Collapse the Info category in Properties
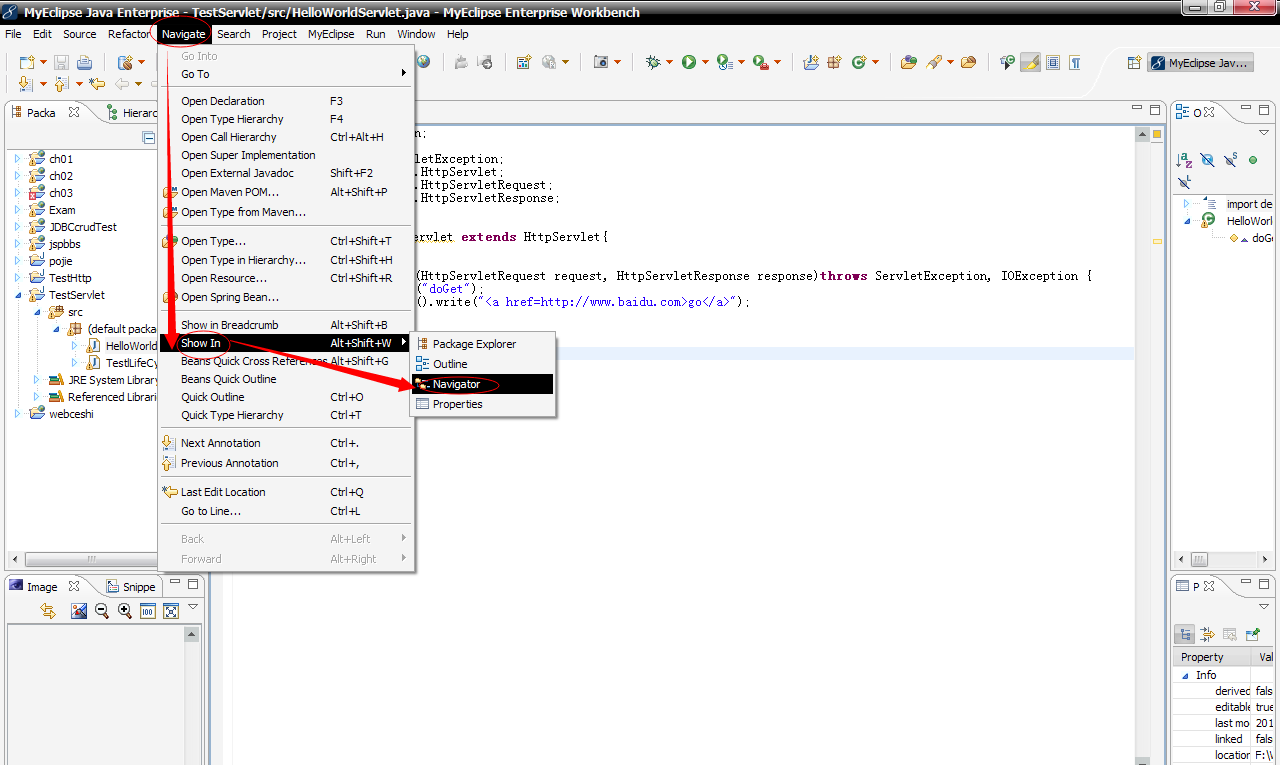 click(1186, 675)
